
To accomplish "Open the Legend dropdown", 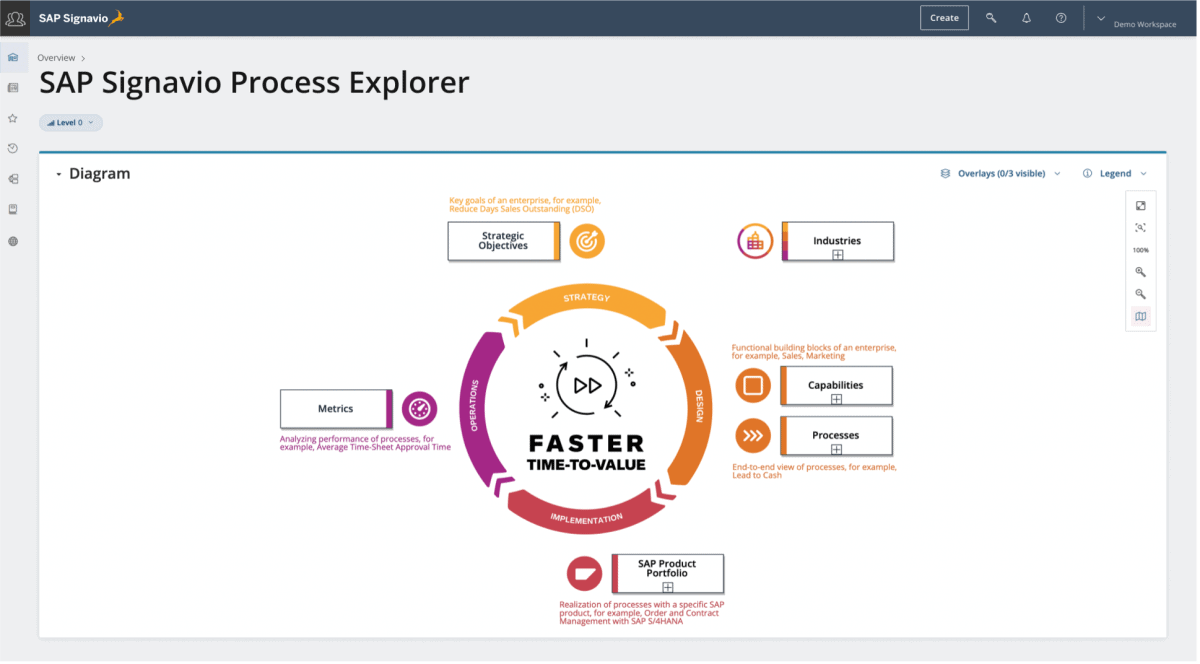I will coord(1113,172).
